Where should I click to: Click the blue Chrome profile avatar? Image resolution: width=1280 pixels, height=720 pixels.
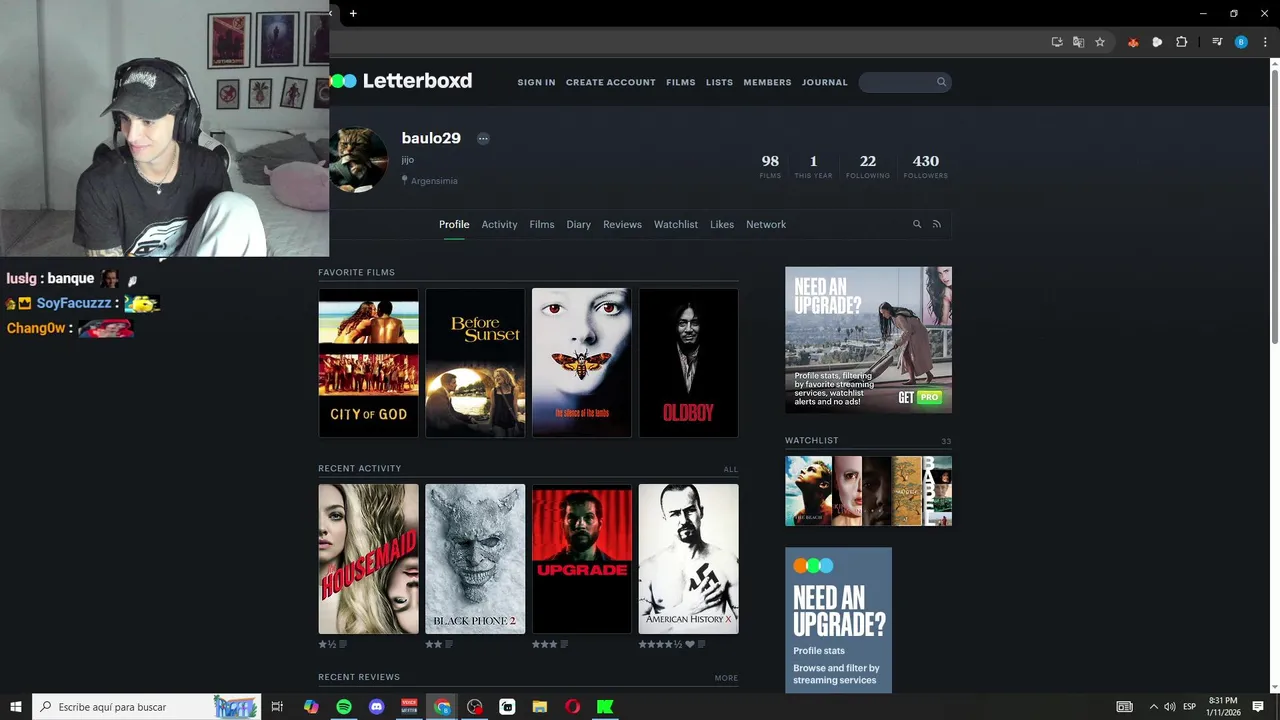pyautogui.click(x=1241, y=42)
